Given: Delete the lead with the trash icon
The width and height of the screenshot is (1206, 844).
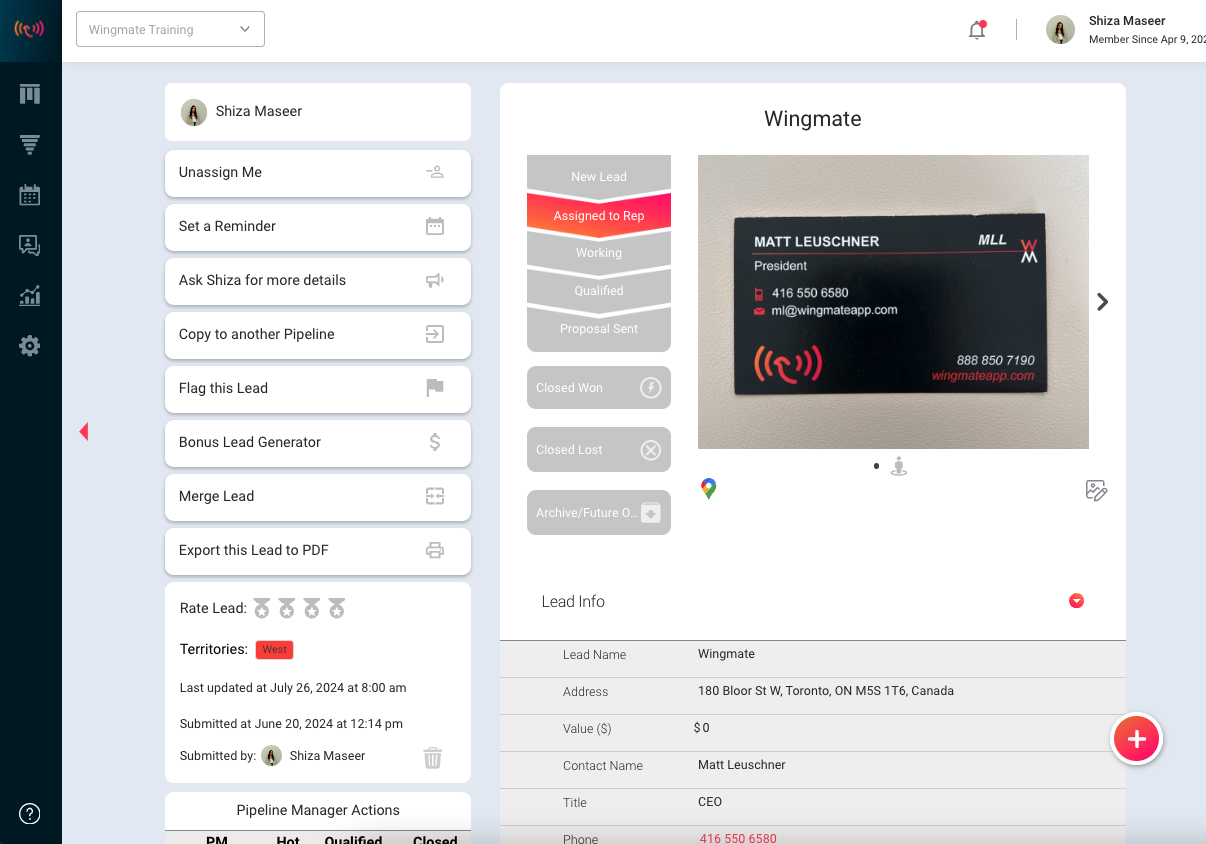Looking at the screenshot, I should click(x=433, y=757).
